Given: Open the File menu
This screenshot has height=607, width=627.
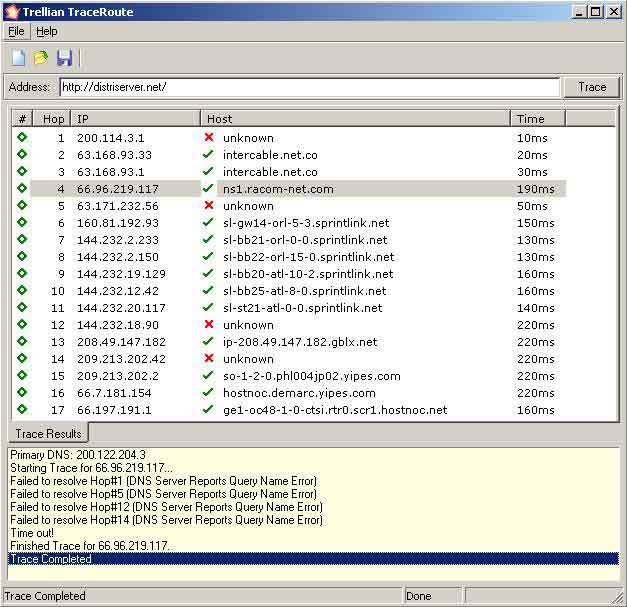Looking at the screenshot, I should point(16,31).
